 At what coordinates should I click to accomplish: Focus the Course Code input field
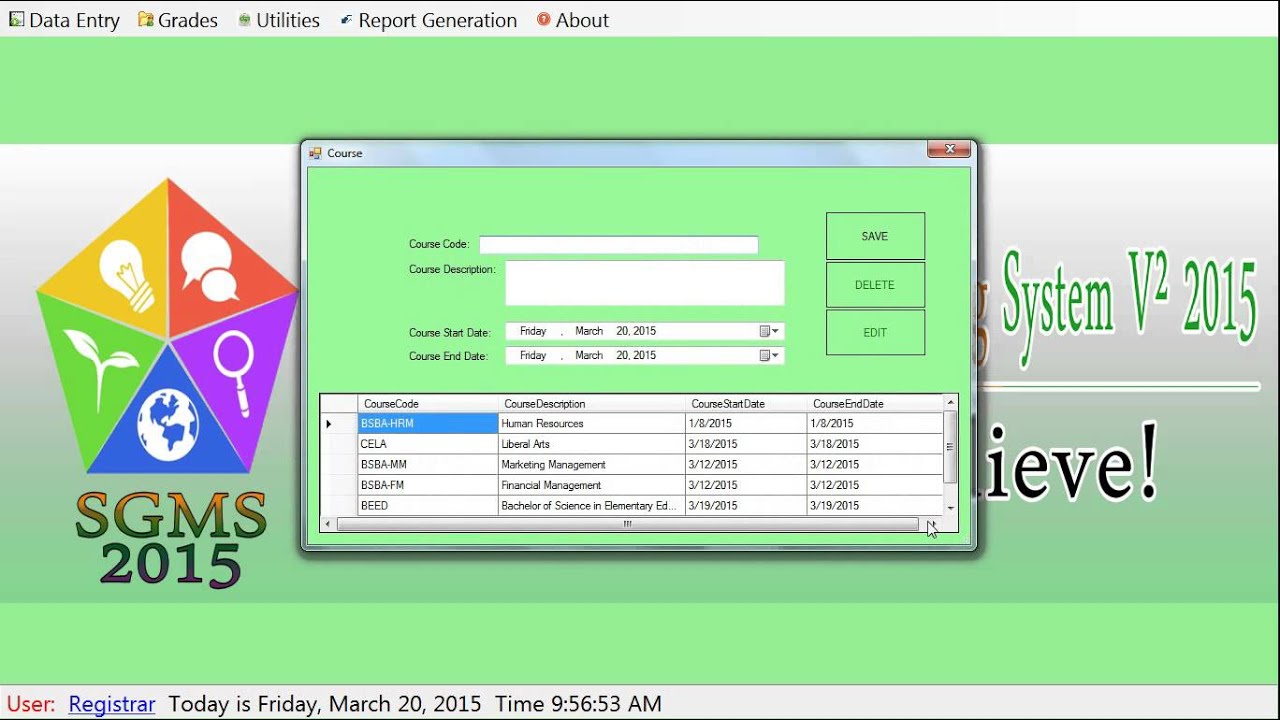(618, 245)
